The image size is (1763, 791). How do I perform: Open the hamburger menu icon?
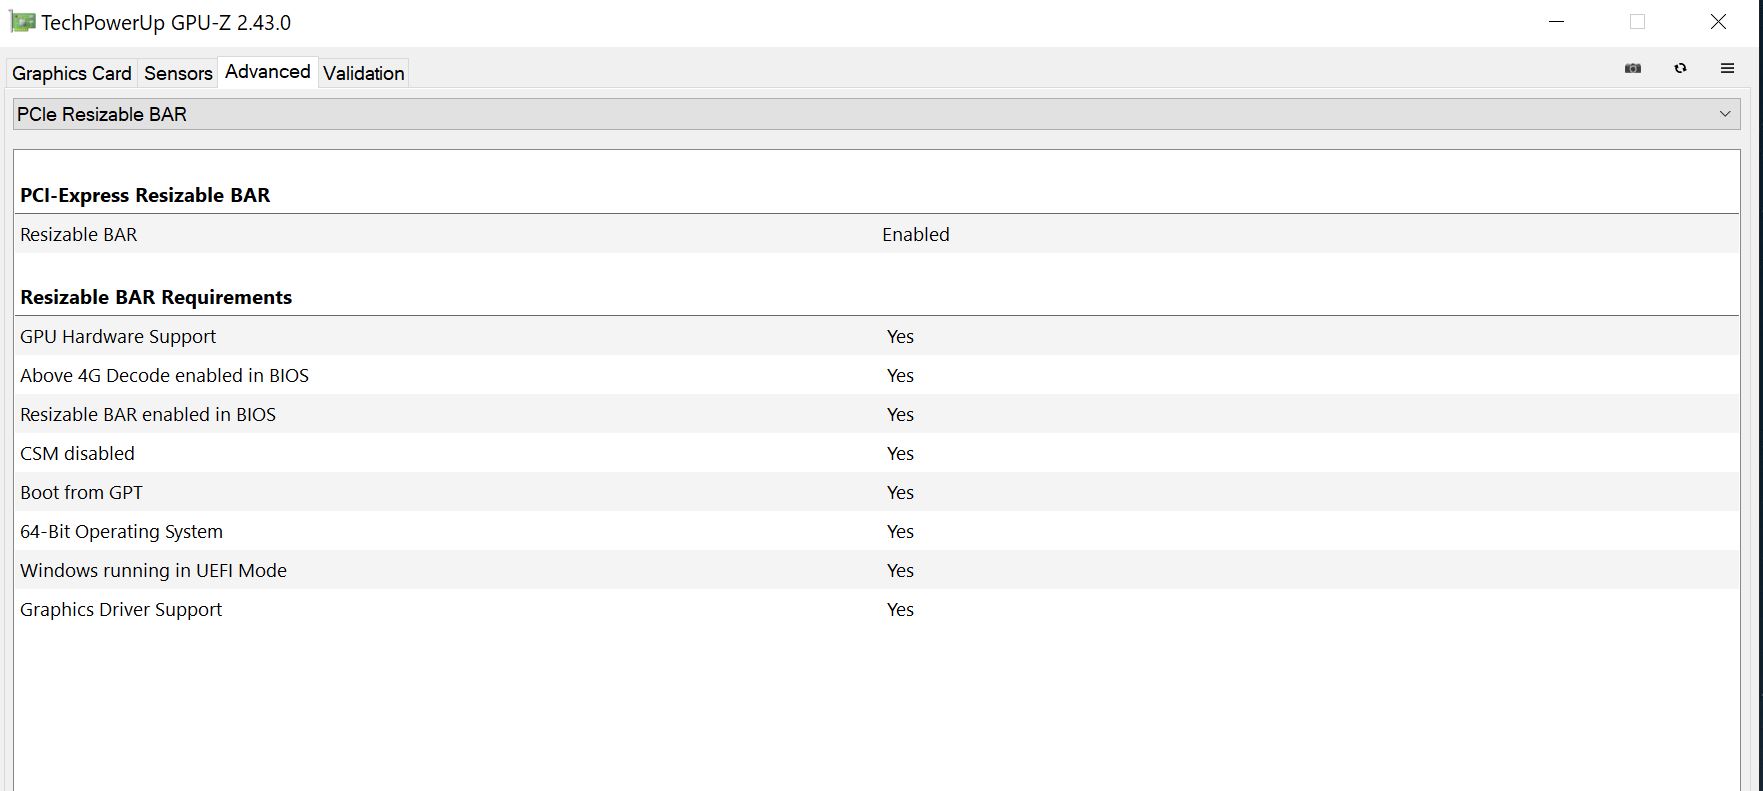pyautogui.click(x=1727, y=68)
